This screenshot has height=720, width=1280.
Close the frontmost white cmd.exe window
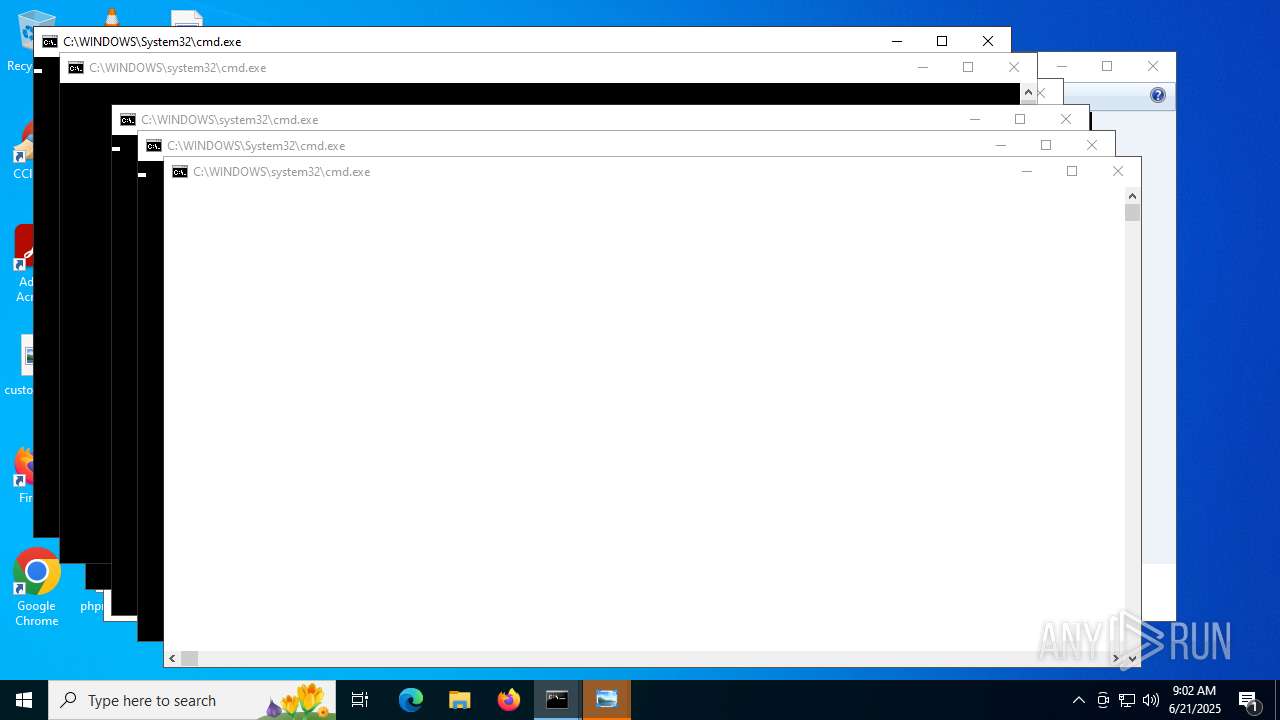click(x=1118, y=171)
